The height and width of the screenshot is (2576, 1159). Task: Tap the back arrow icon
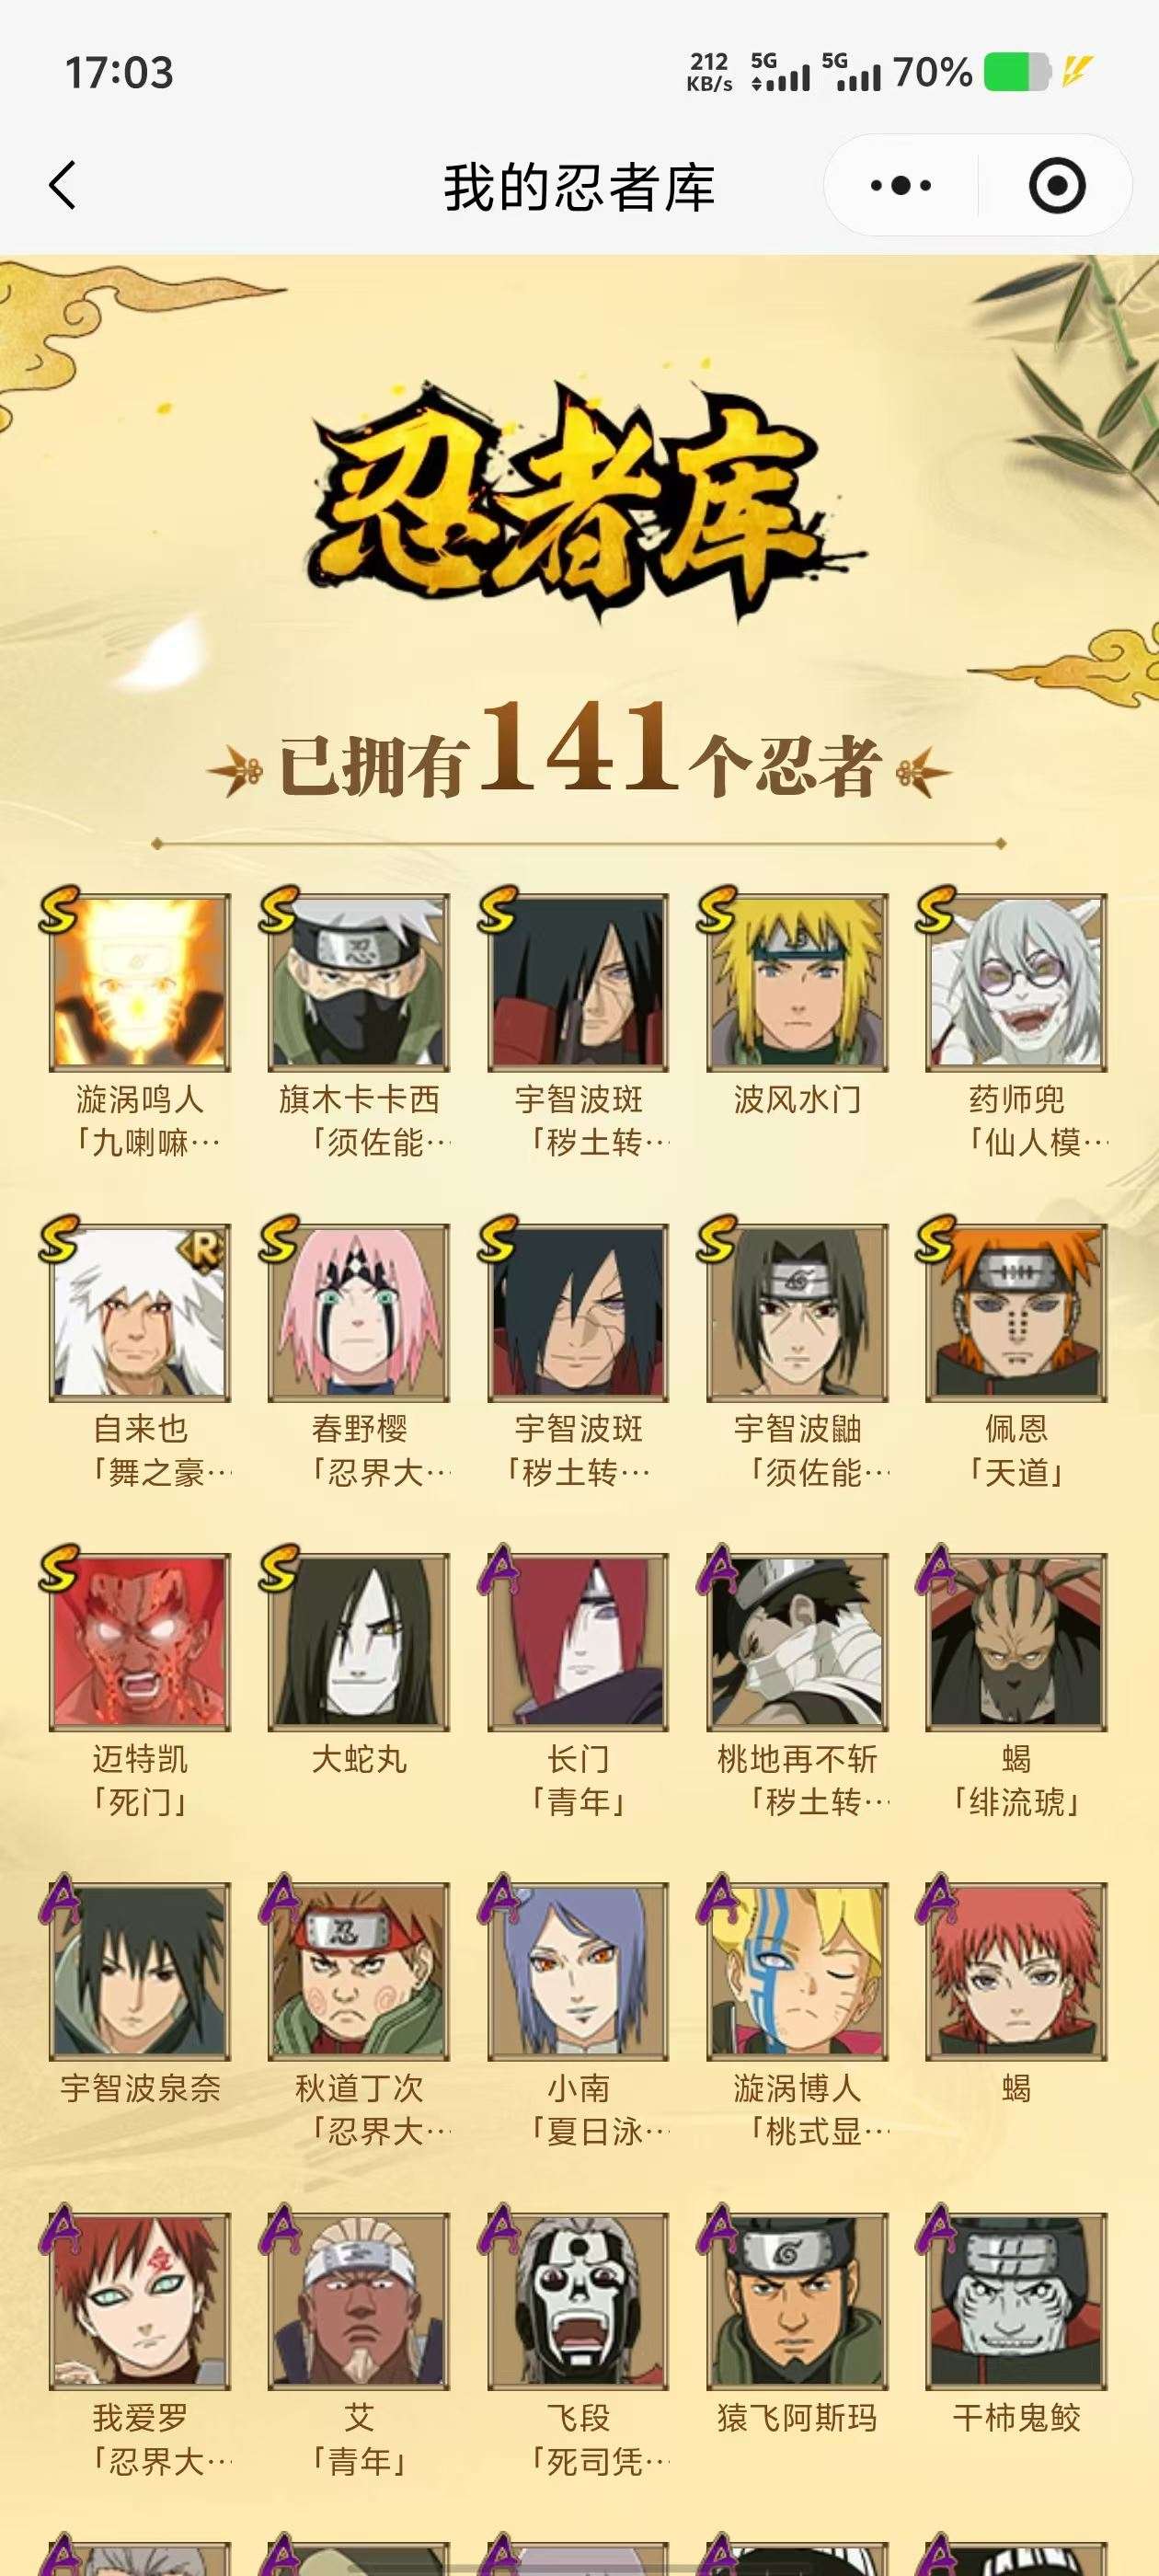pos(62,185)
